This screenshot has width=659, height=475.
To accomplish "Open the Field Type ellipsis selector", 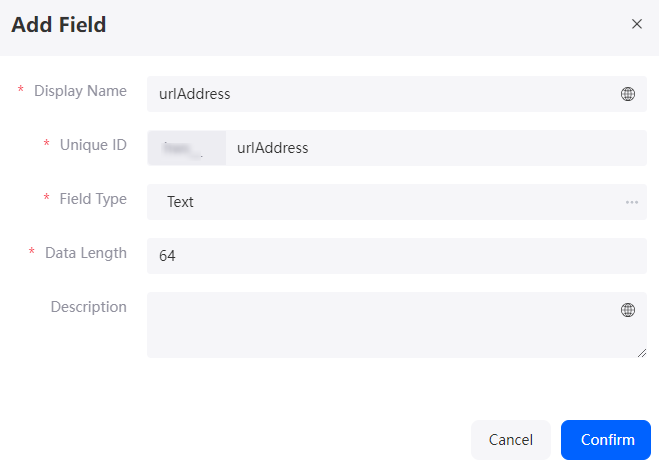I will click(x=632, y=202).
